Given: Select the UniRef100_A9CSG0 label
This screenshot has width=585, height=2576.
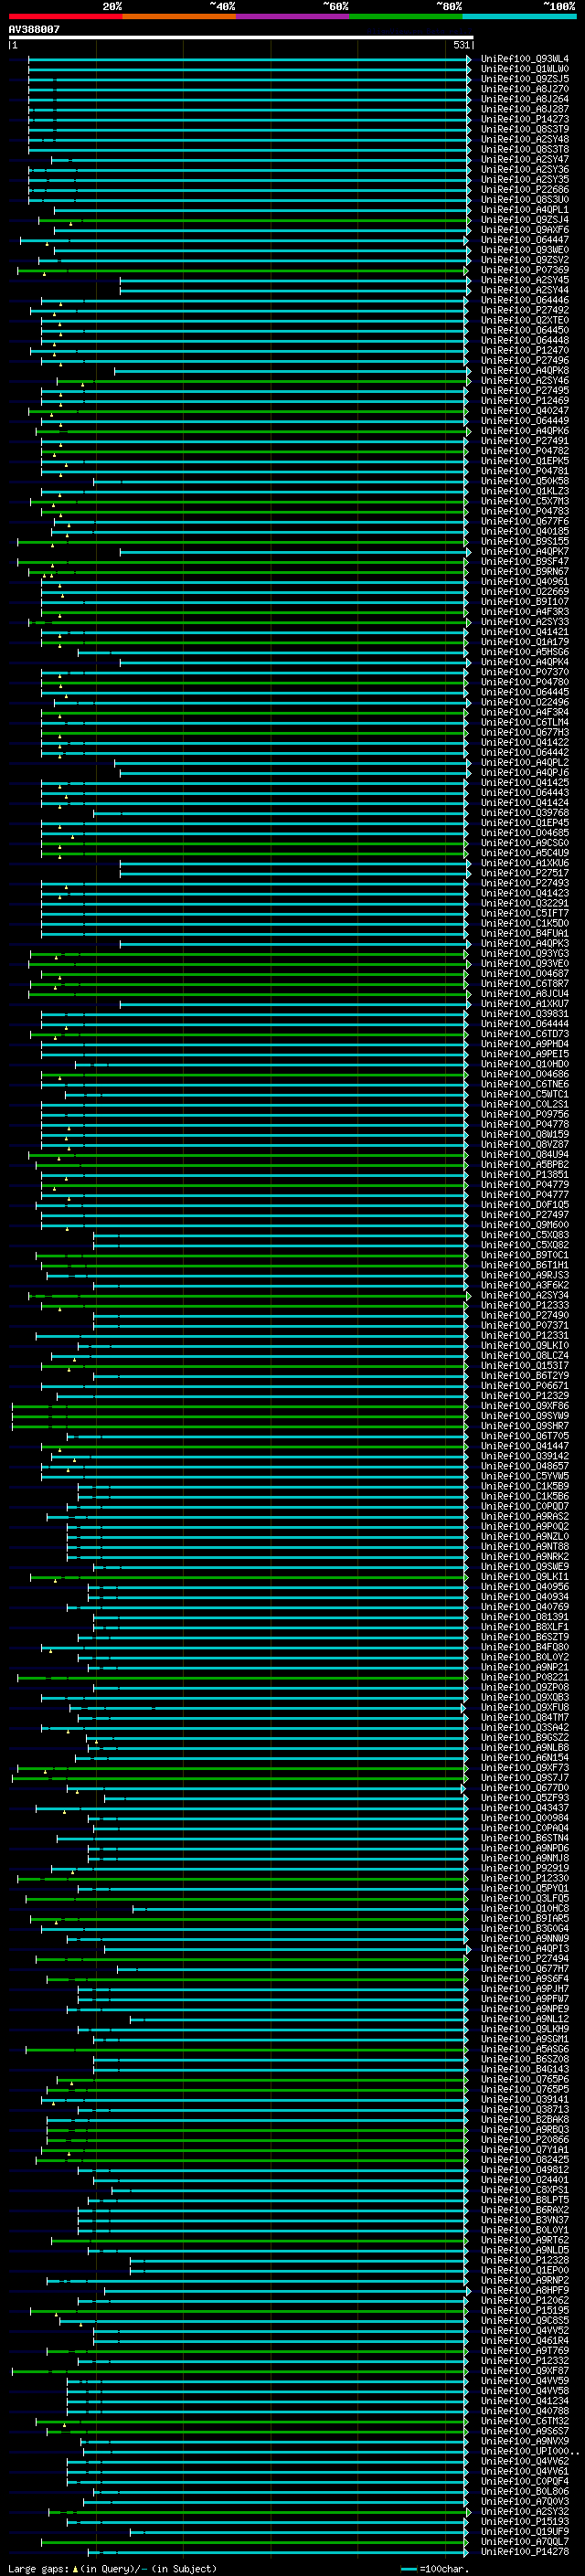Looking at the screenshot, I should 525,843.
